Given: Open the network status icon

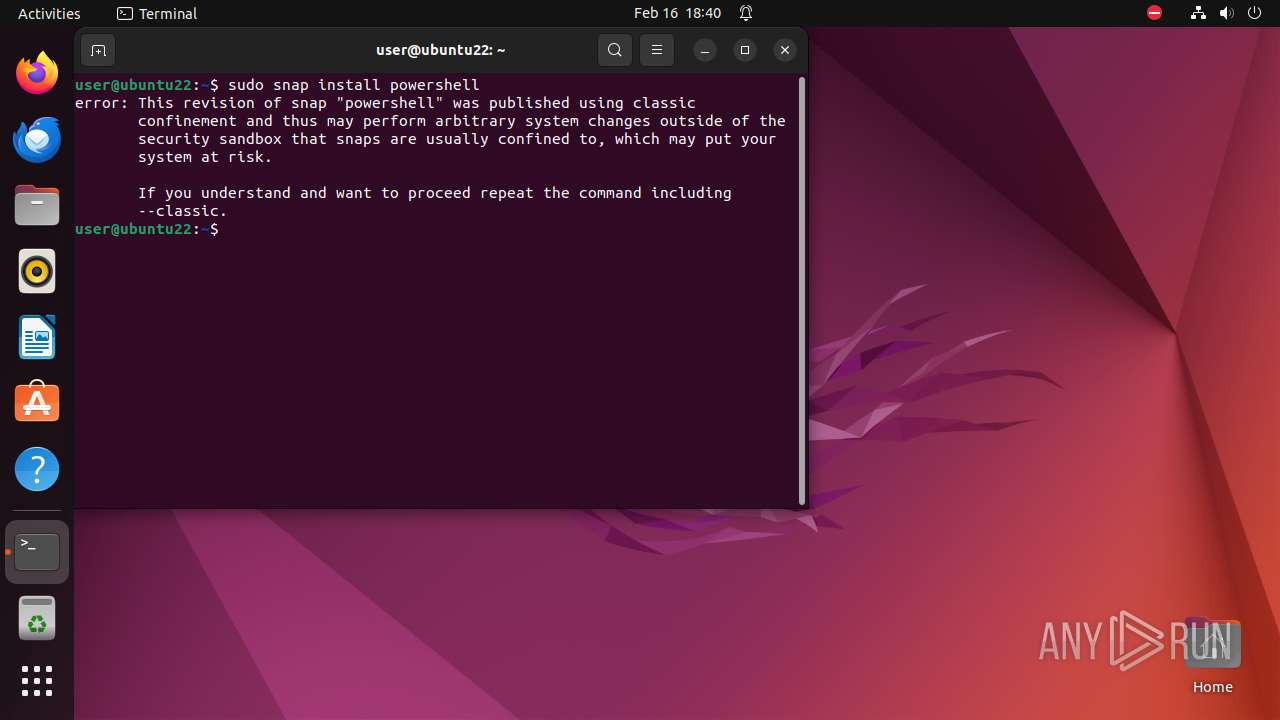Looking at the screenshot, I should [1198, 13].
